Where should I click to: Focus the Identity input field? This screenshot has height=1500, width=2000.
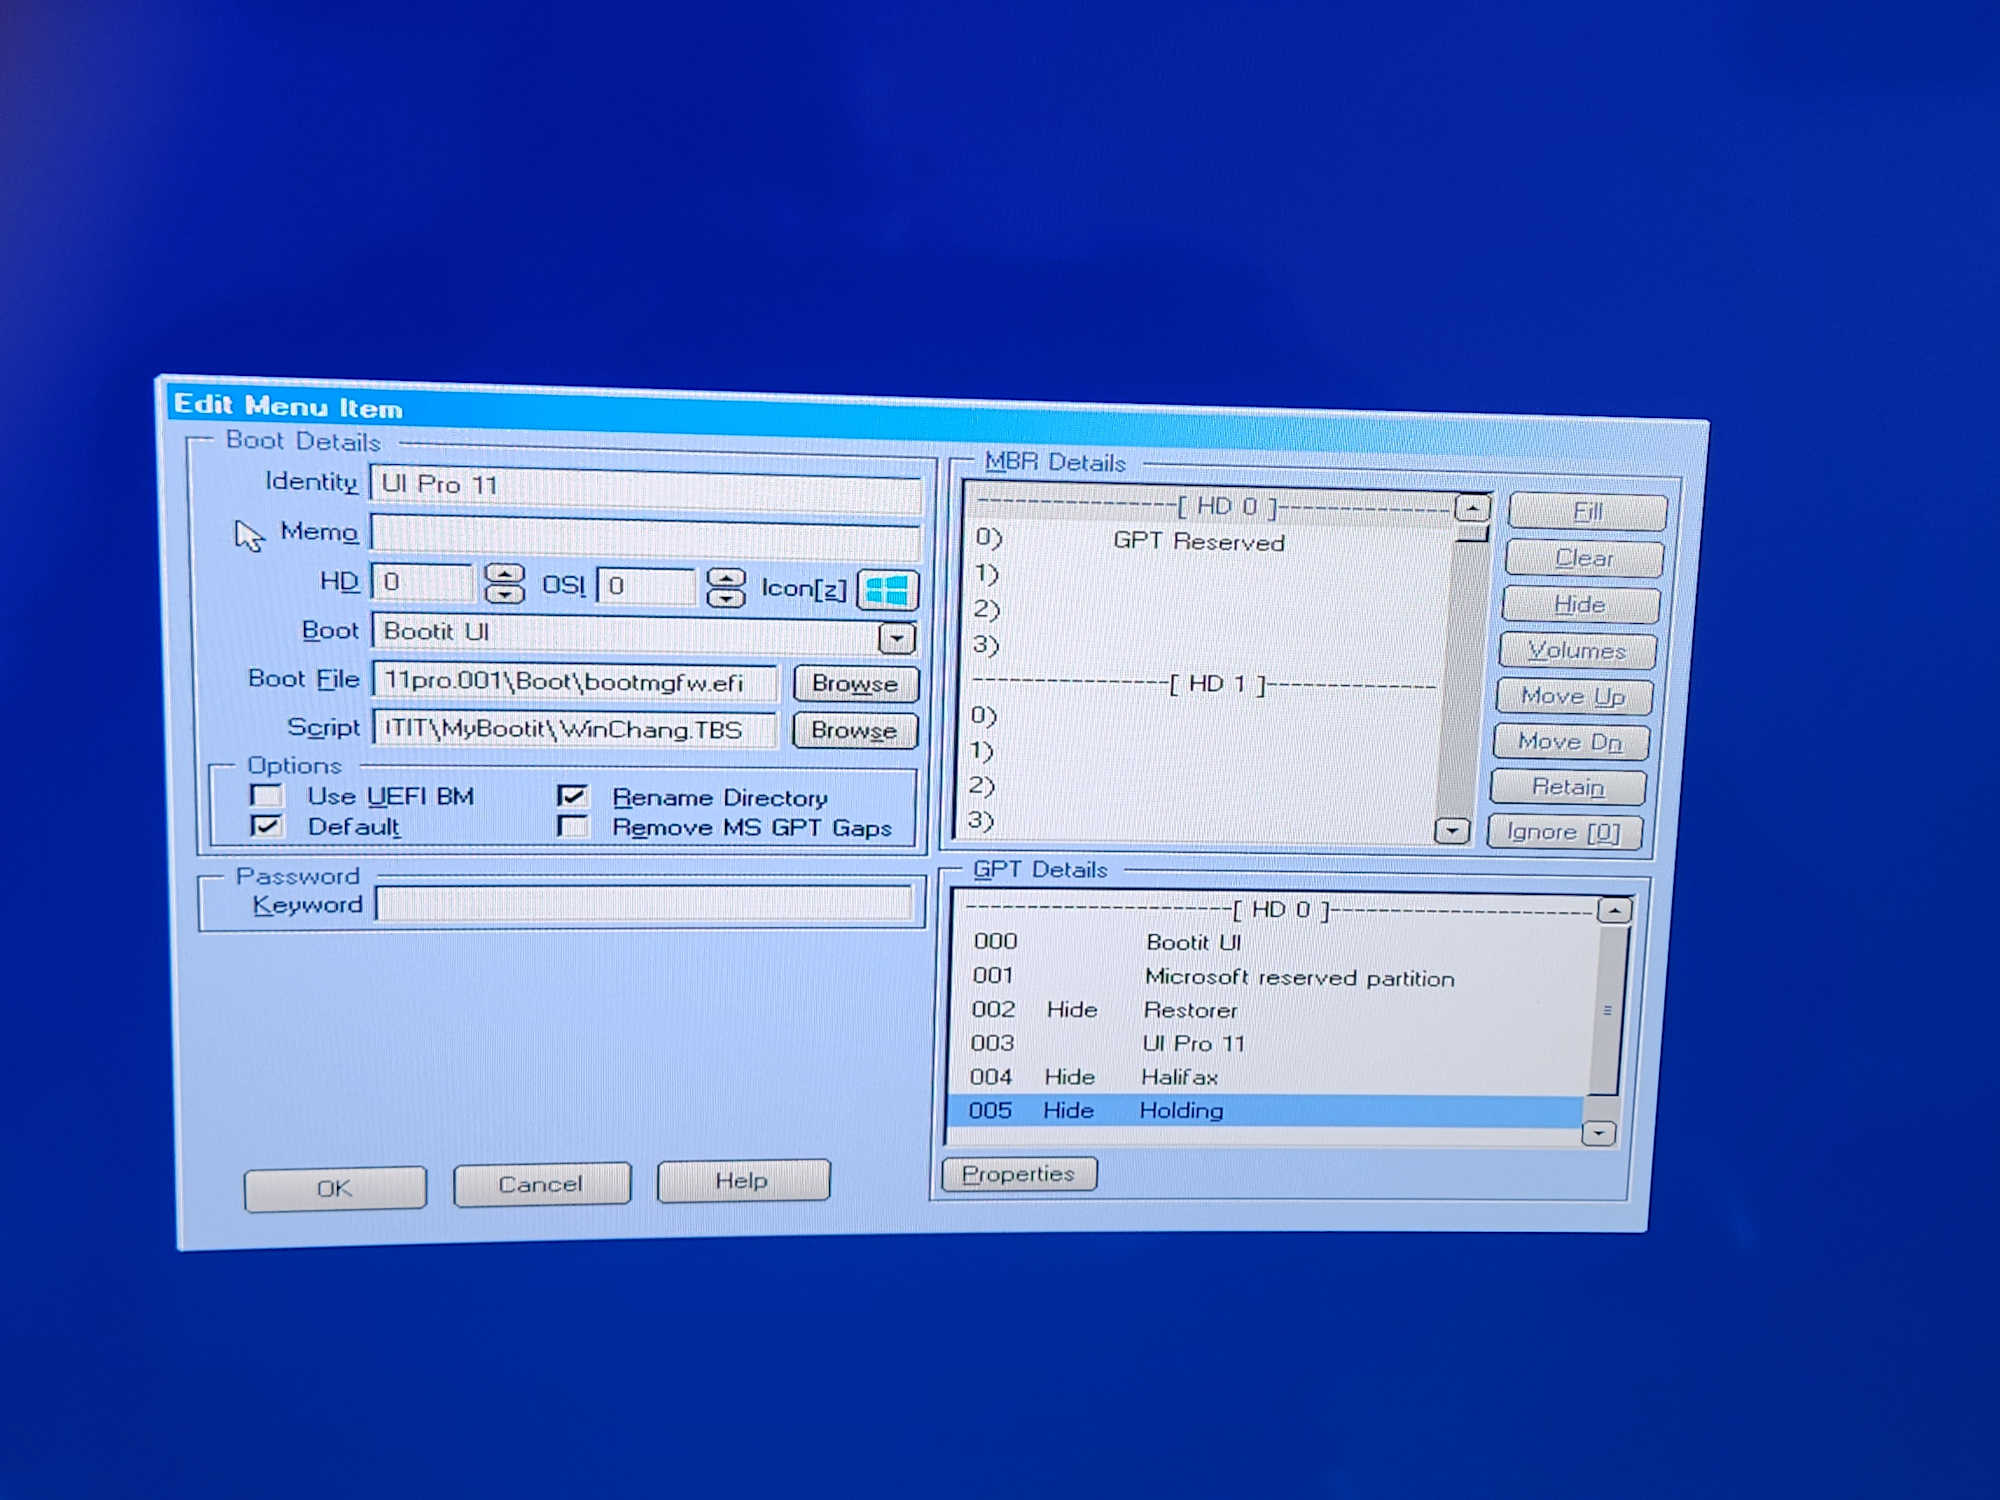645,488
